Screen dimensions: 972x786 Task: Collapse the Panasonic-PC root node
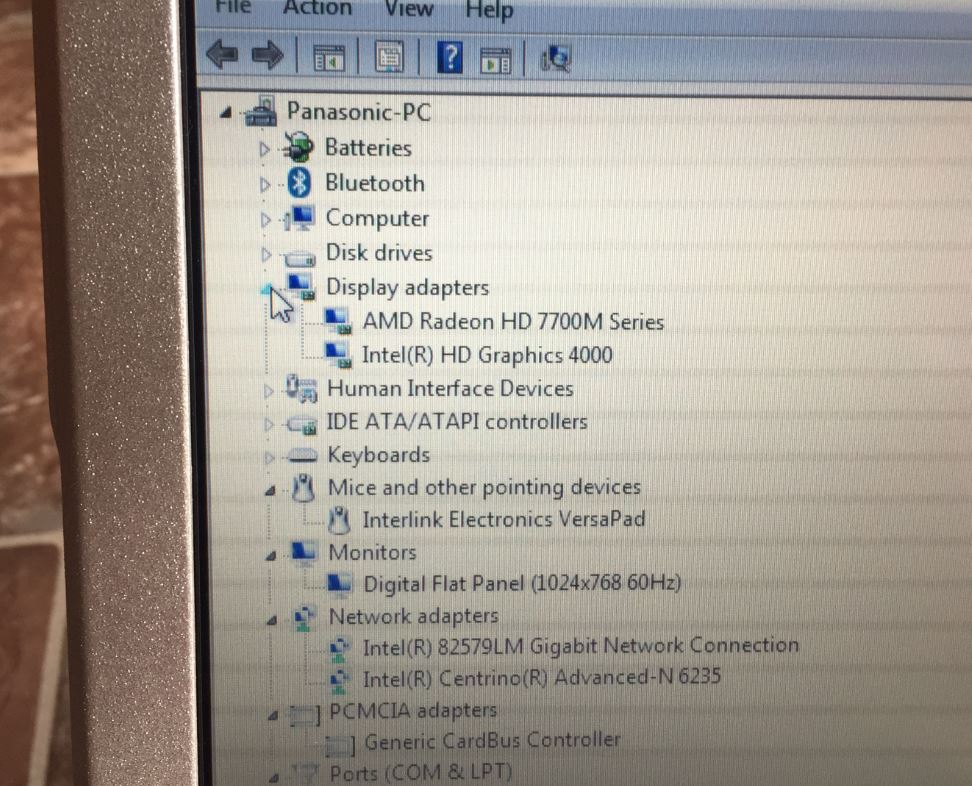226,113
